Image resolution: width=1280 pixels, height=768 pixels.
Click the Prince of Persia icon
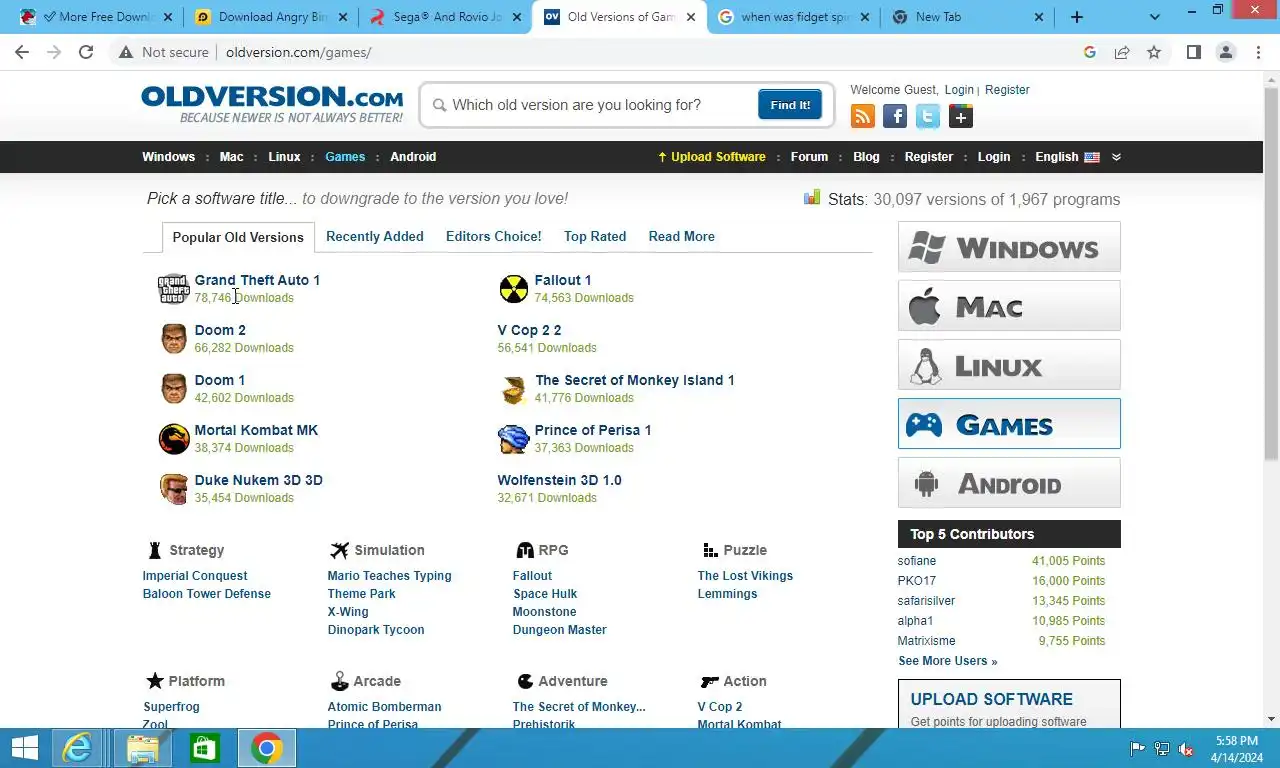[513, 439]
